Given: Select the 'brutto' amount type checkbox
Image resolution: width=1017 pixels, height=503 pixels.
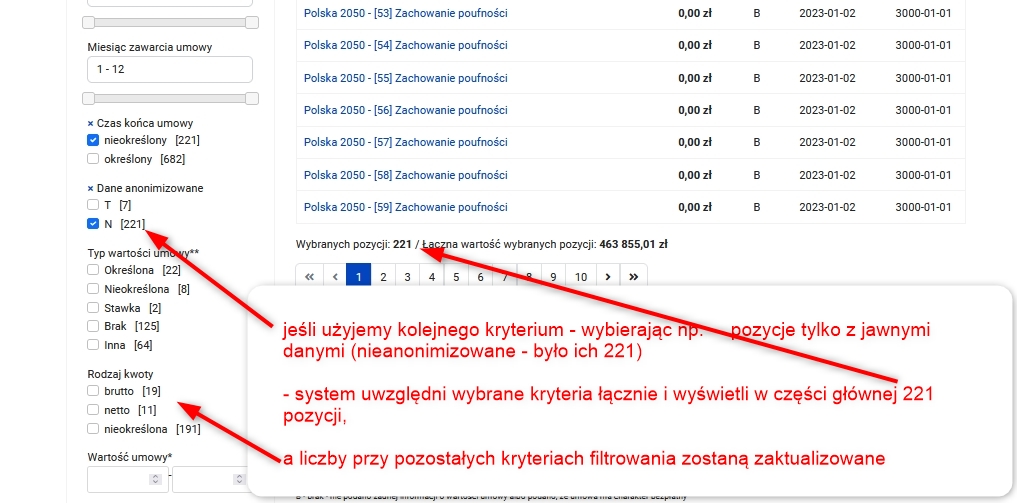Looking at the screenshot, I should point(93,391).
